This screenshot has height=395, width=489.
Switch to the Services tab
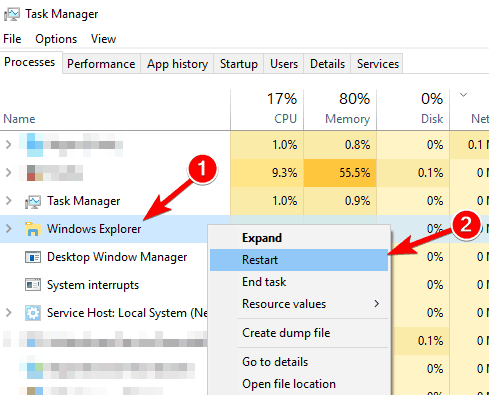click(378, 64)
